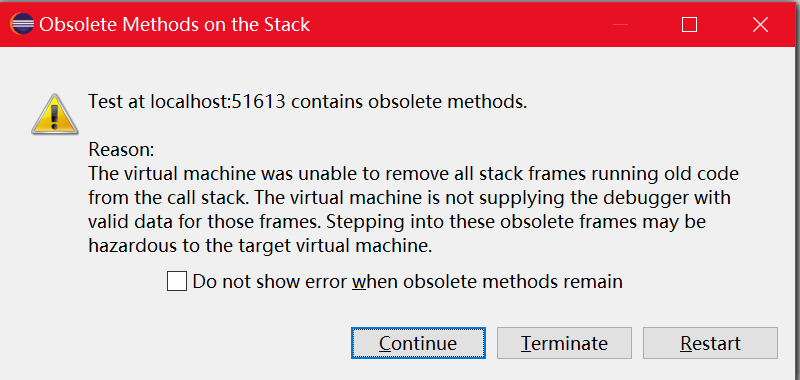Viewport: 800px width, 380px height.
Task: Click the line starting 'The virtual machine was unable'
Action: pyautogui.click(x=413, y=174)
